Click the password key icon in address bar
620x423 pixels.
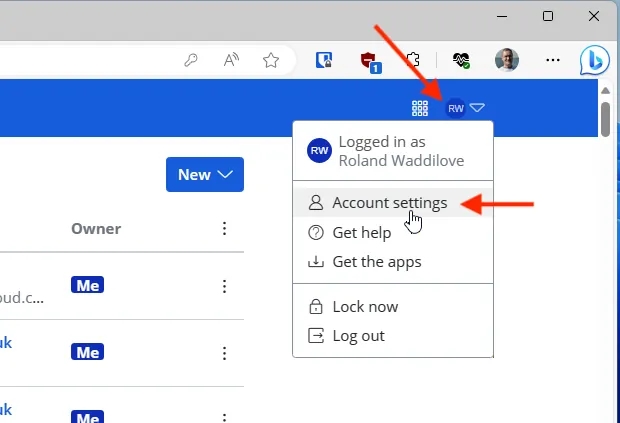pyautogui.click(x=191, y=60)
